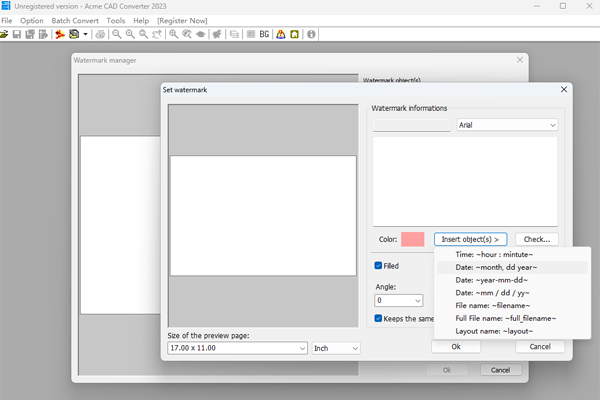The width and height of the screenshot is (600, 400).
Task: Click the red PDF convert toolbar icon
Action: (x=60, y=34)
